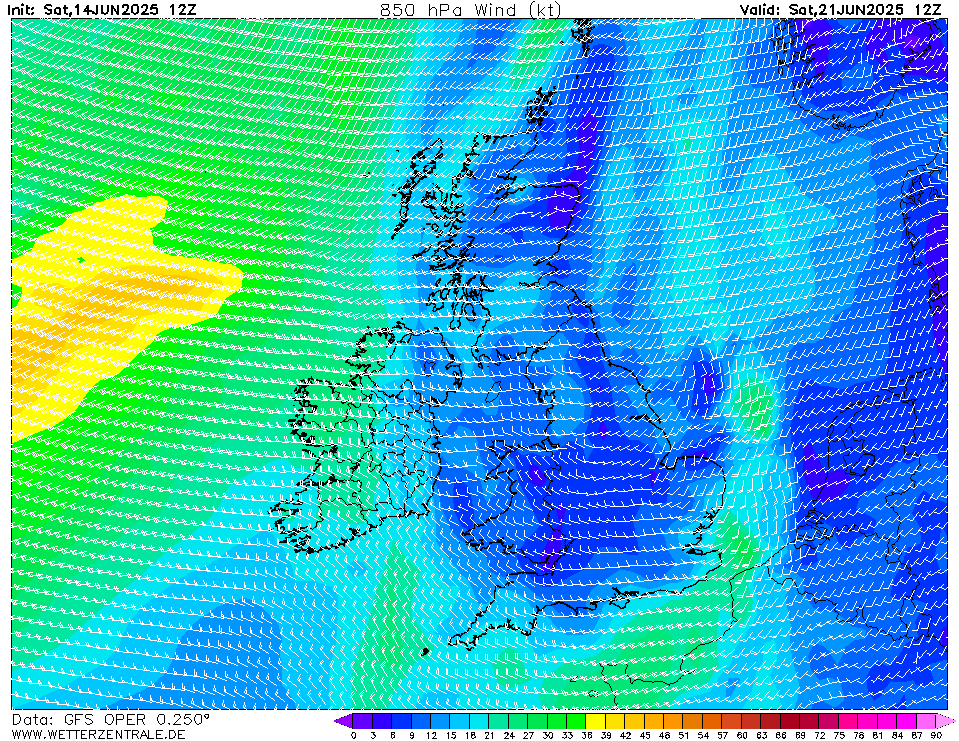Click the '12' scale label
The width and height of the screenshot is (959, 741).
point(431,735)
